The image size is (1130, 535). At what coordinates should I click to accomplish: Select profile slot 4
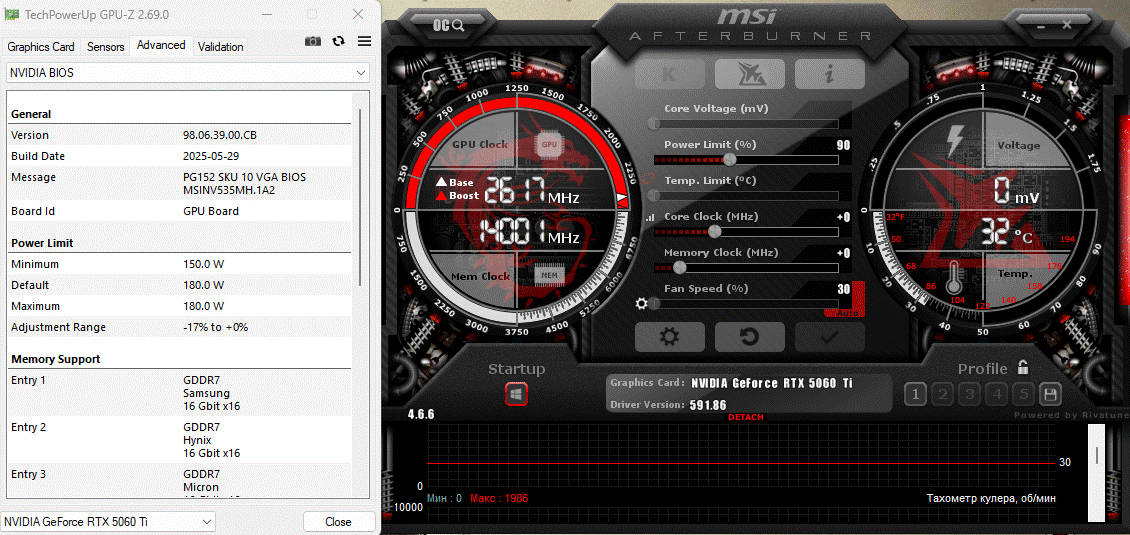997,394
